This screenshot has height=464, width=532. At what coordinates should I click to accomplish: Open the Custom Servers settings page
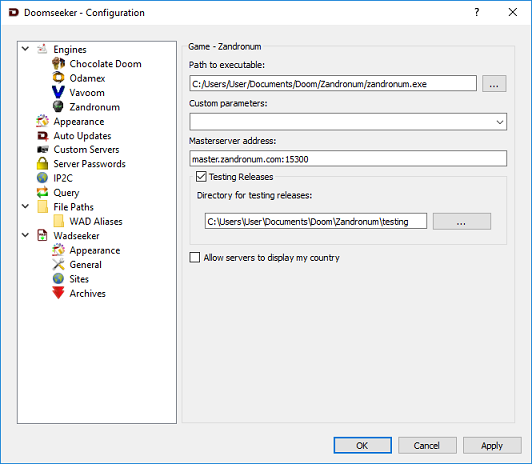(x=86, y=150)
